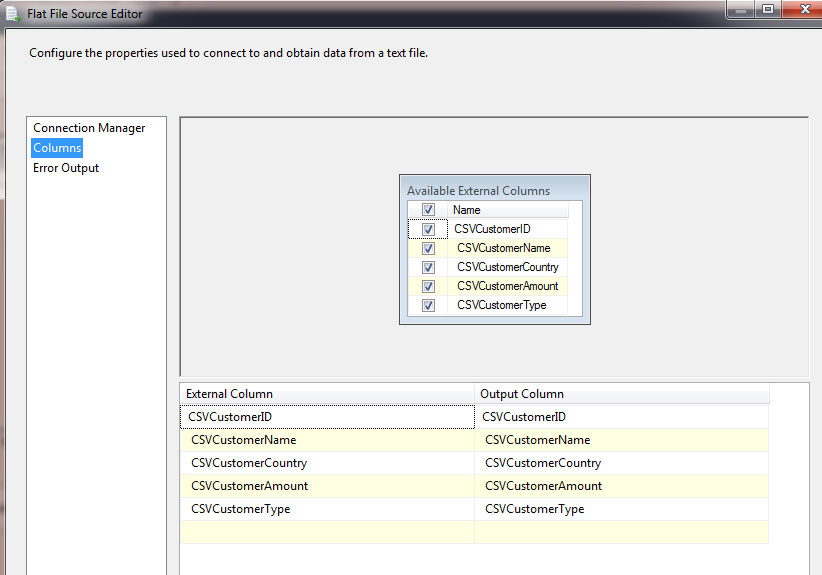Click the Available External Columns title bar

[x=494, y=190]
